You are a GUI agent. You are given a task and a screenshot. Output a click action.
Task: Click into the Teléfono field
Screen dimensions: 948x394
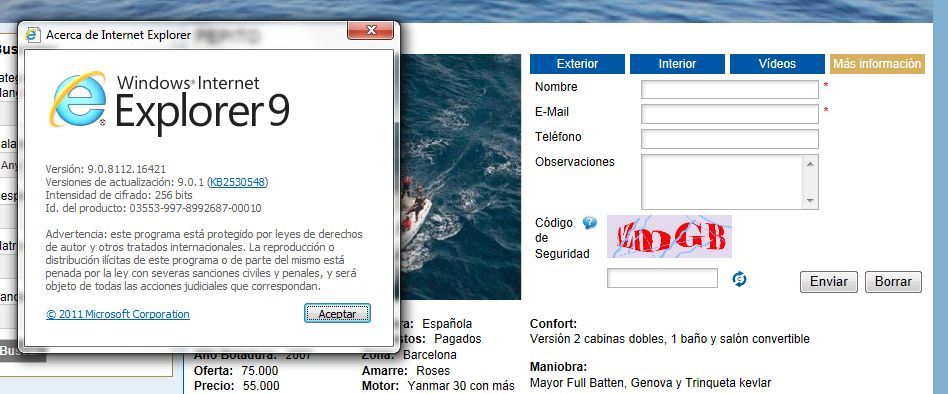[730, 138]
